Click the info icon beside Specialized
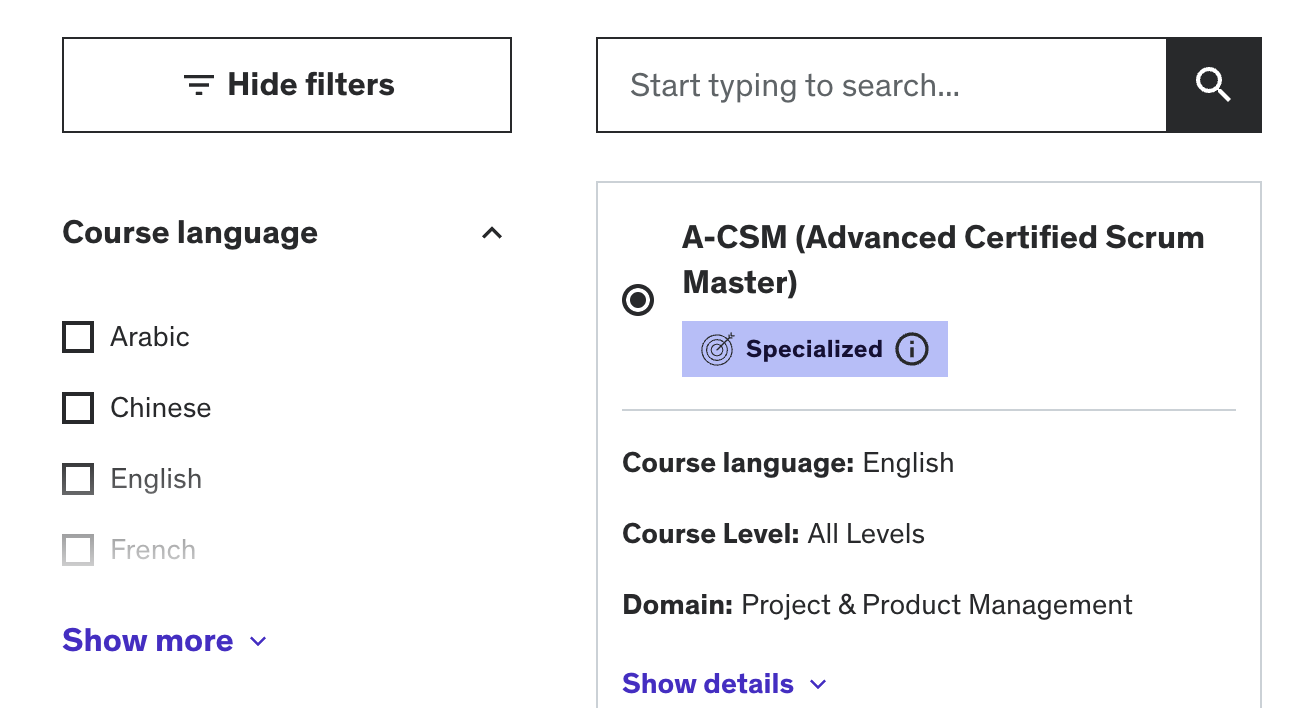Image resolution: width=1294 pixels, height=708 pixels. click(911, 349)
